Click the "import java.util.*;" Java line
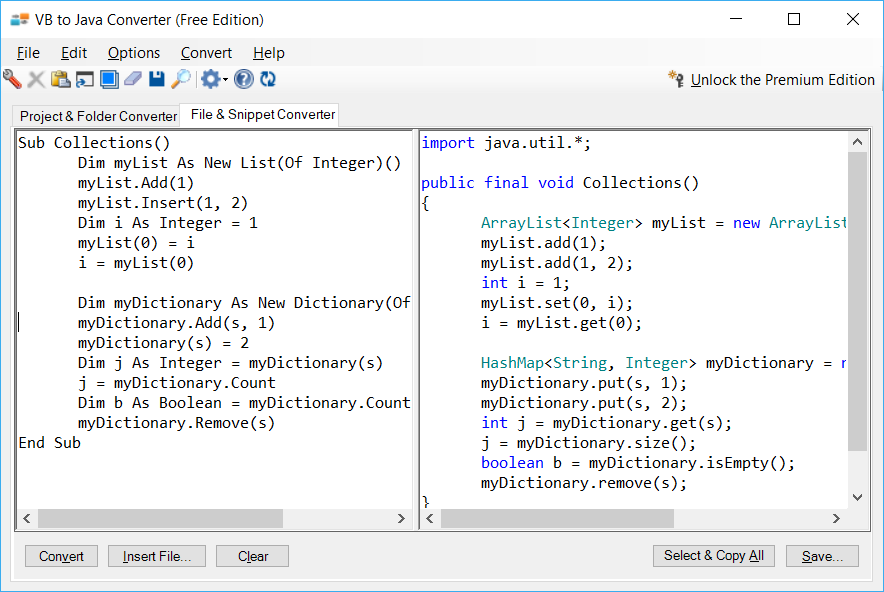884x592 pixels. click(x=506, y=143)
